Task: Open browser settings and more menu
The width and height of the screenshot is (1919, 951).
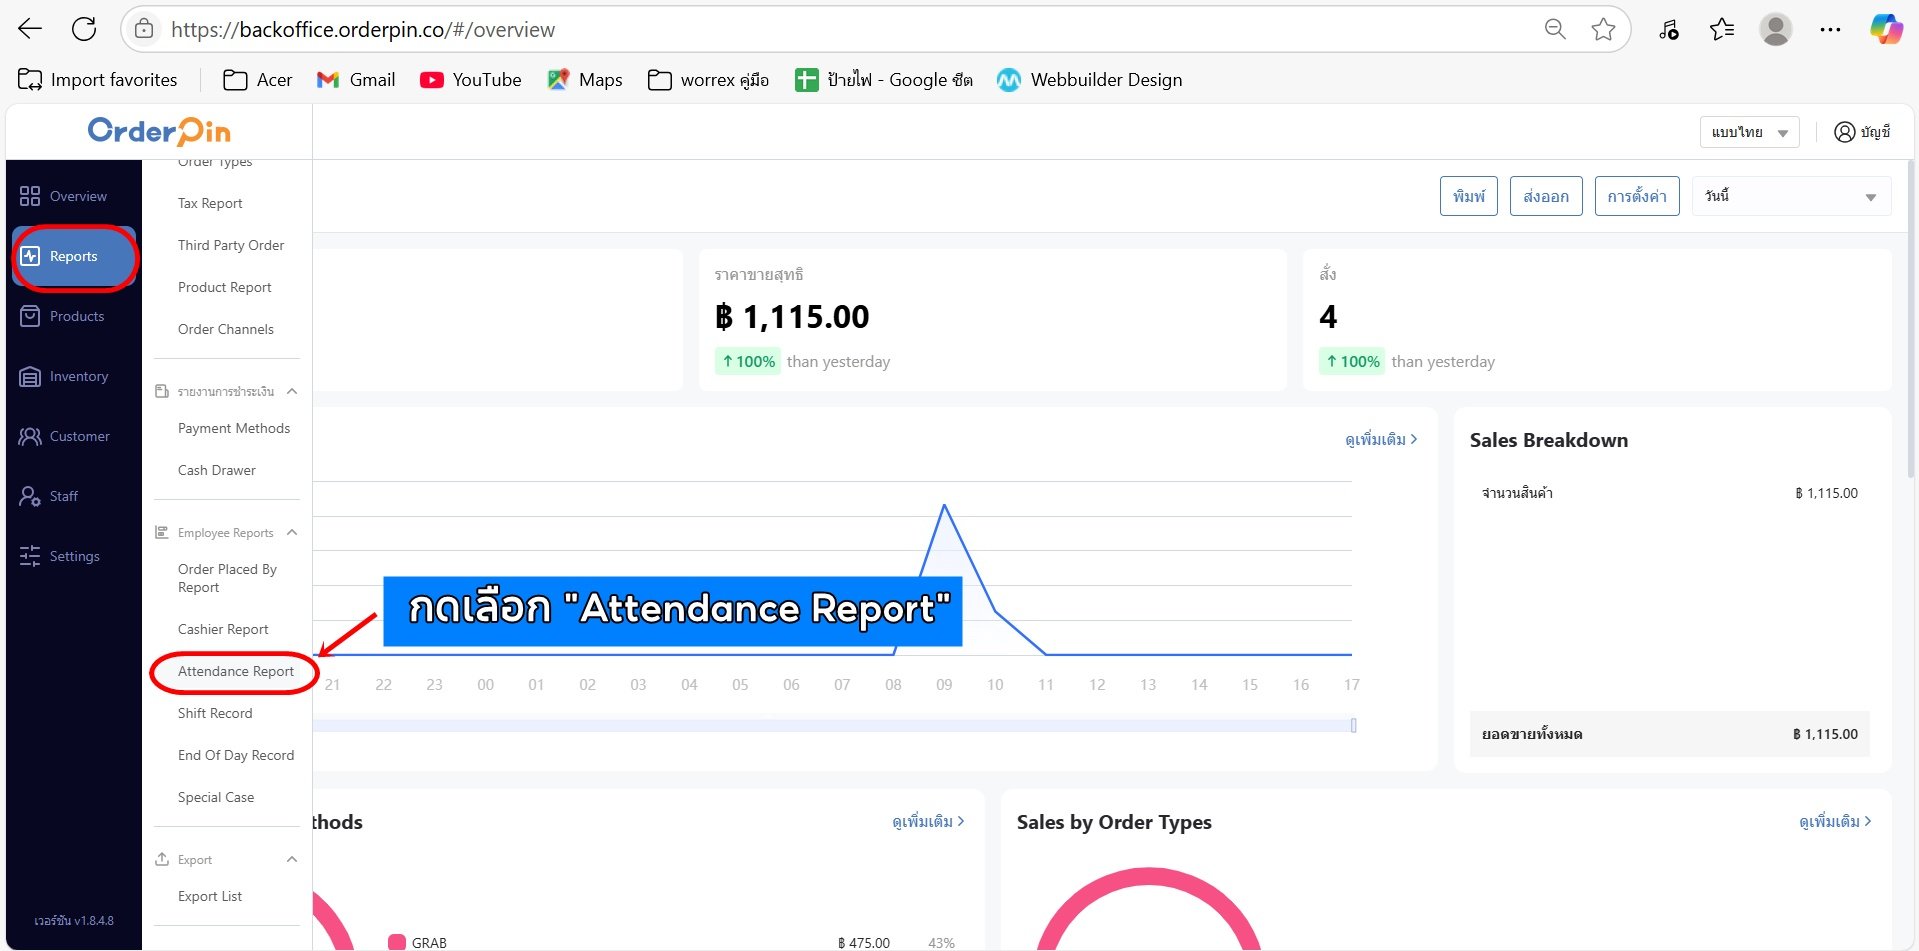Action: pos(1830,29)
